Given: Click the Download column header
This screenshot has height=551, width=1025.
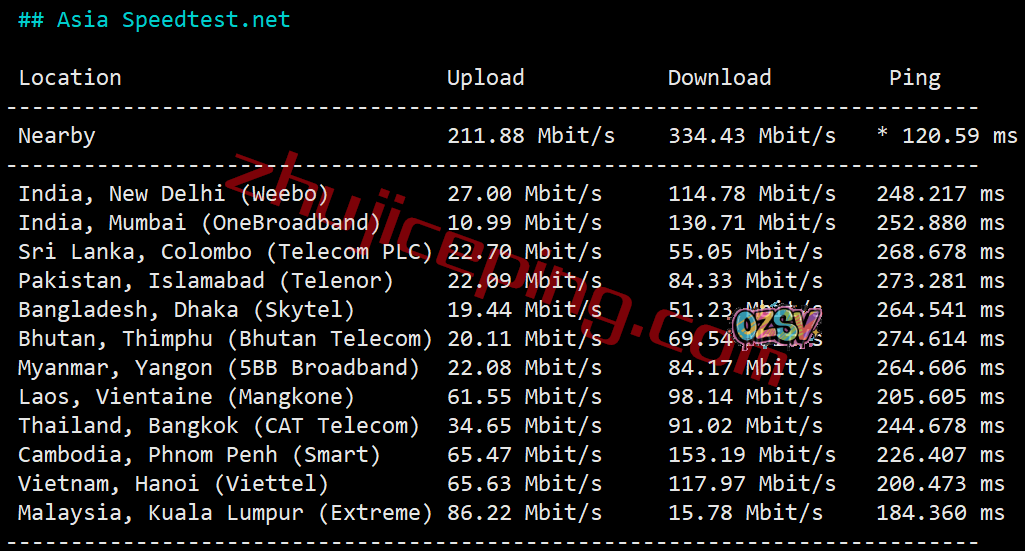Looking at the screenshot, I should [x=719, y=78].
